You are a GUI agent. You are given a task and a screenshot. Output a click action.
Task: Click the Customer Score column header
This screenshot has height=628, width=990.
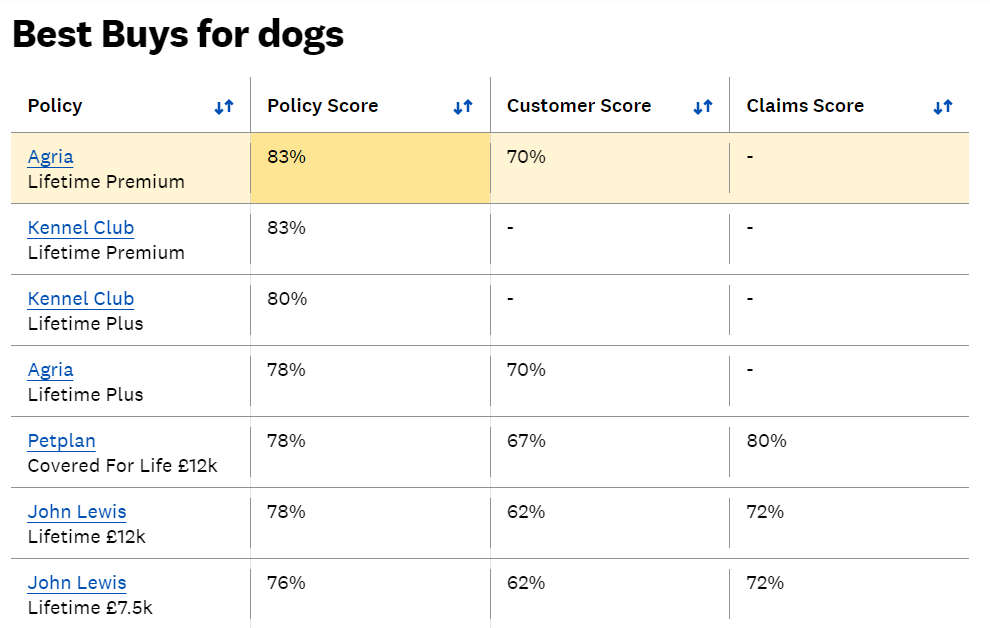579,106
